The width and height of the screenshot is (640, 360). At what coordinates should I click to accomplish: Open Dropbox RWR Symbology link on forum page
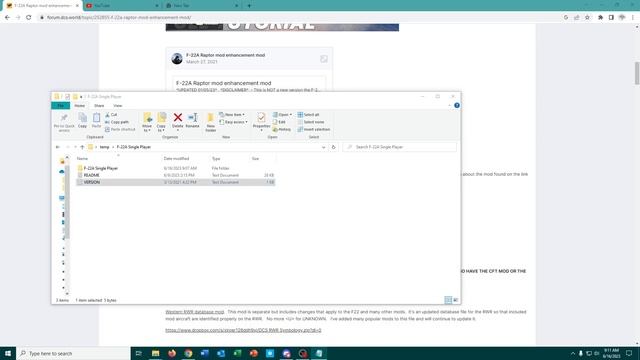(x=243, y=330)
